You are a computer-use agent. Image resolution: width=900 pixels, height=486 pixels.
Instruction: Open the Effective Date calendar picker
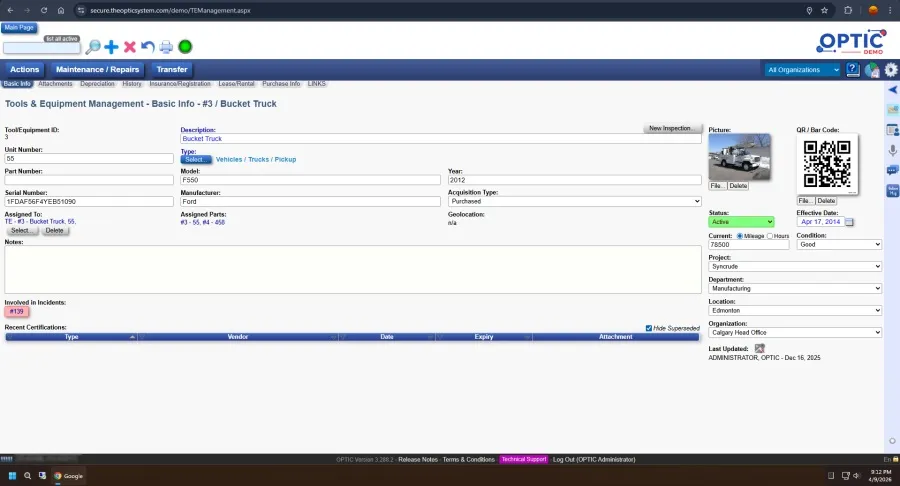851,222
